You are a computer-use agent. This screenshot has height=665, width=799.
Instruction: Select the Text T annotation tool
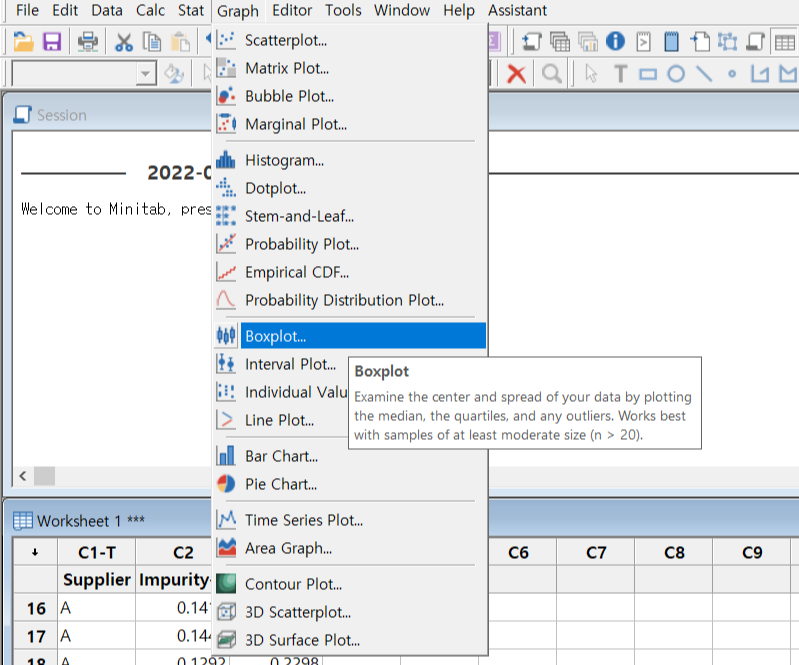[620, 74]
